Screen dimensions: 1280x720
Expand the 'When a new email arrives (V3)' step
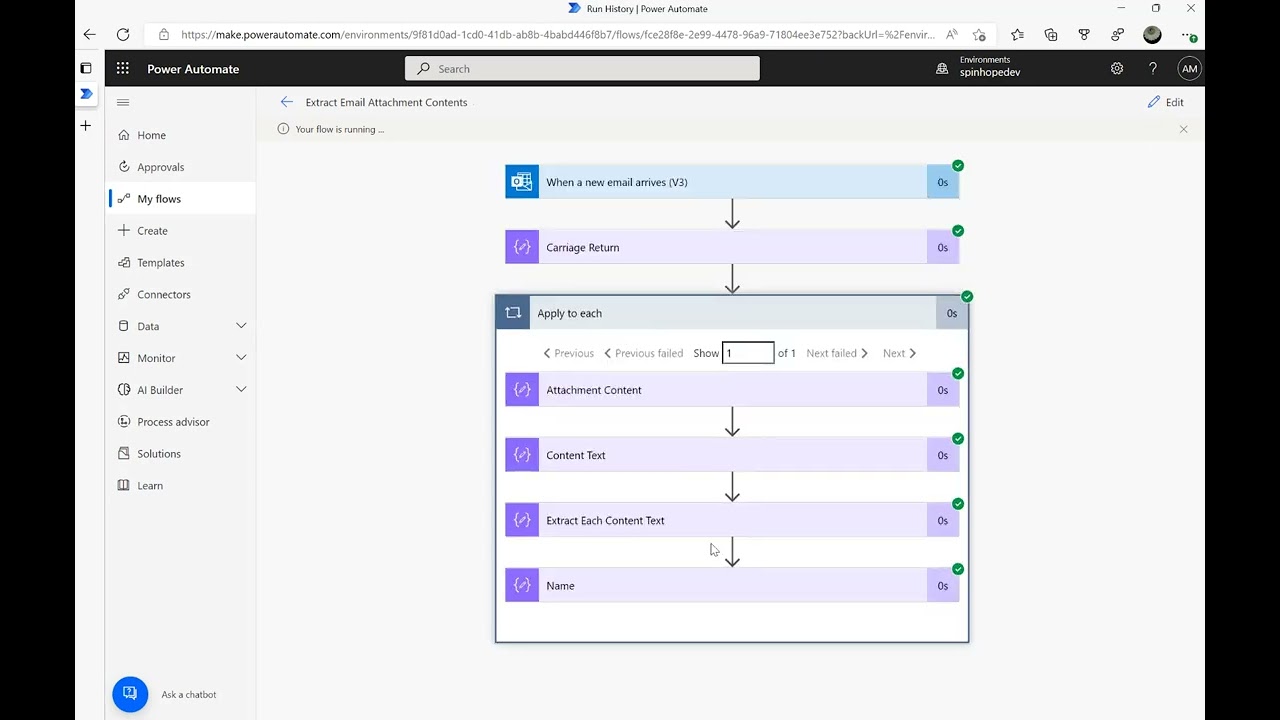coord(732,182)
